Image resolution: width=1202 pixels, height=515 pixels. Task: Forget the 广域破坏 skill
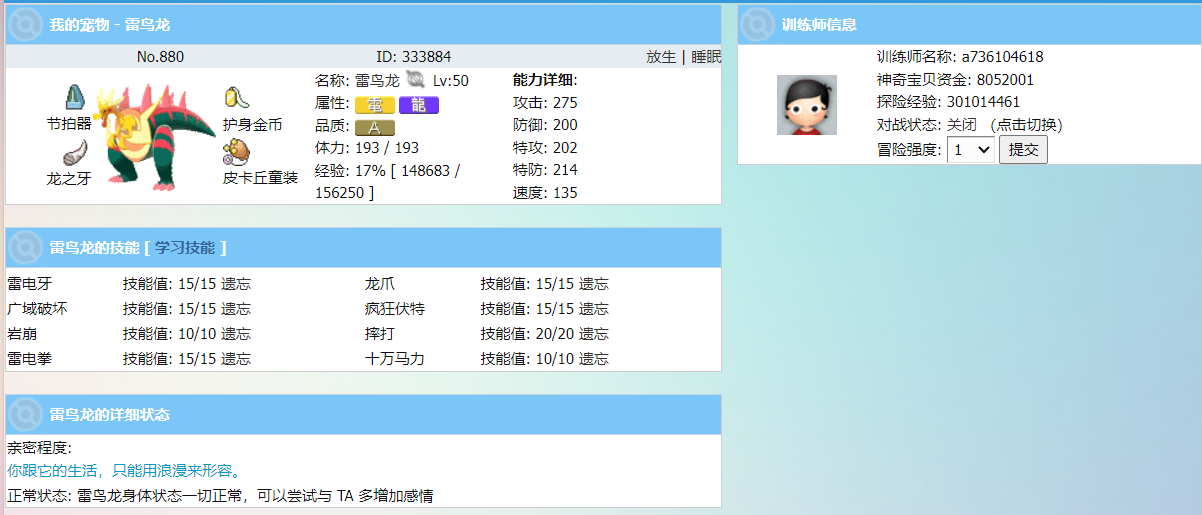(x=236, y=309)
